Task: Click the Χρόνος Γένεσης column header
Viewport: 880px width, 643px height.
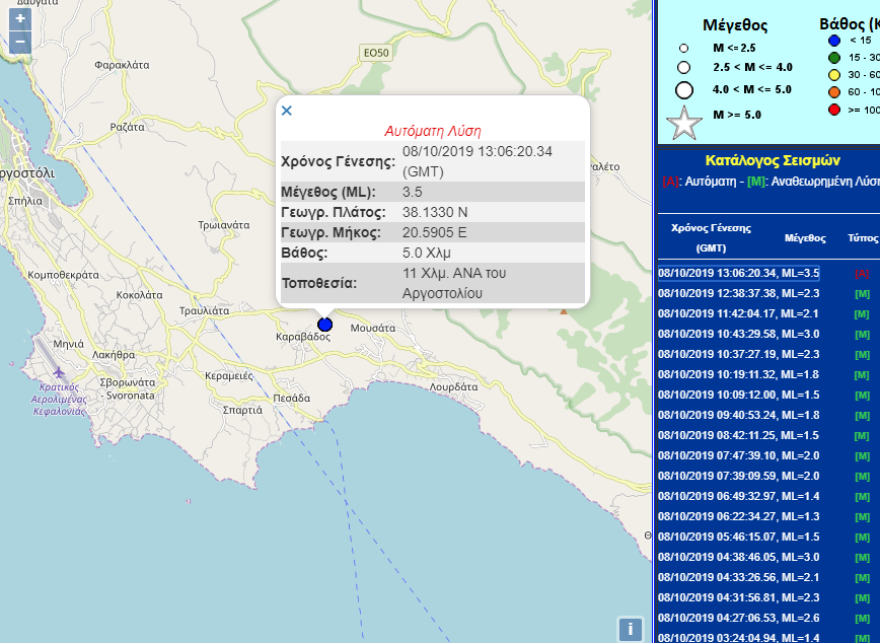Action: coord(711,237)
